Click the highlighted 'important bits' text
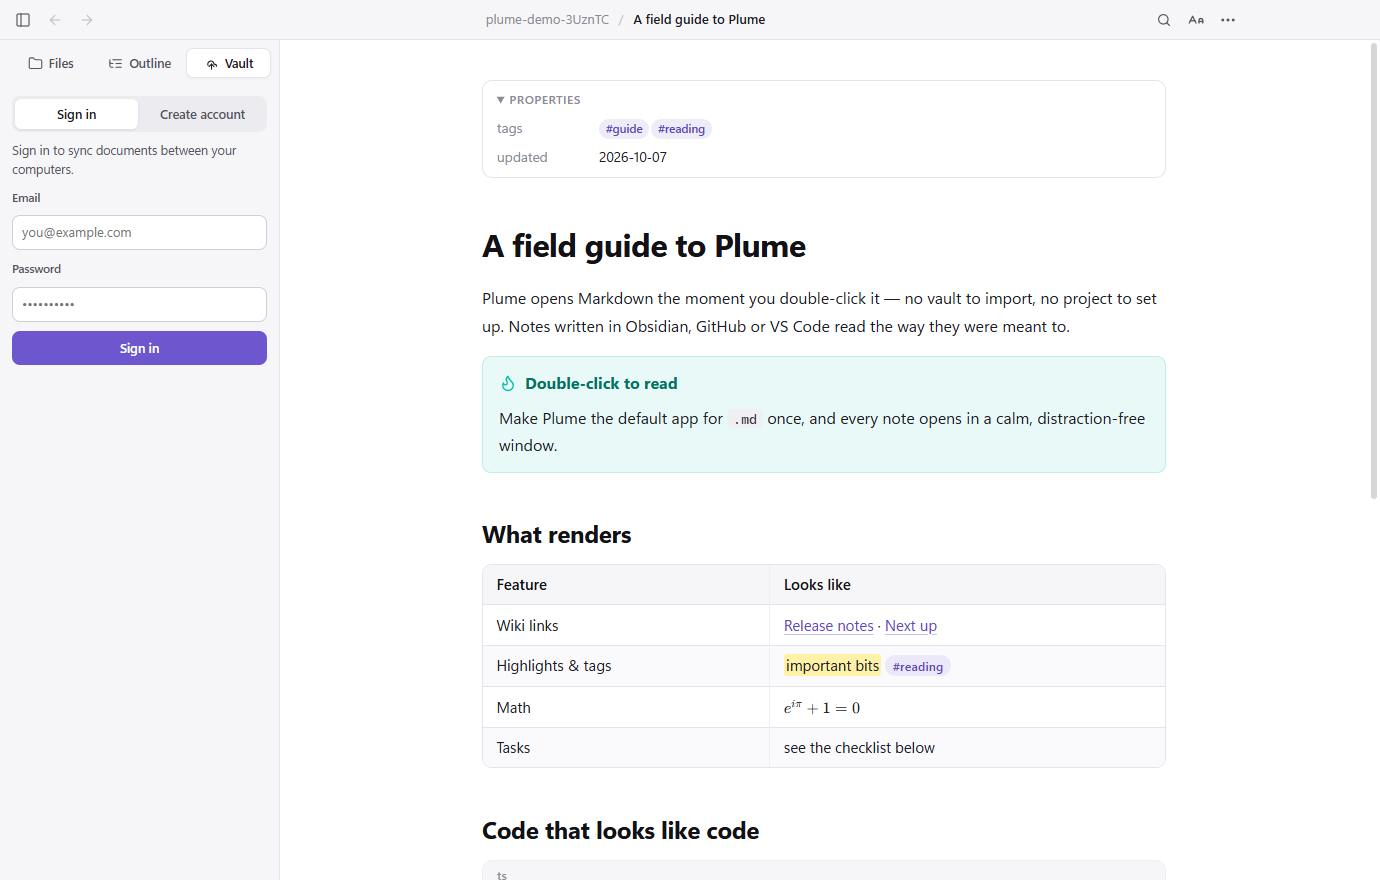Viewport: 1380px width, 880px height. click(x=832, y=666)
